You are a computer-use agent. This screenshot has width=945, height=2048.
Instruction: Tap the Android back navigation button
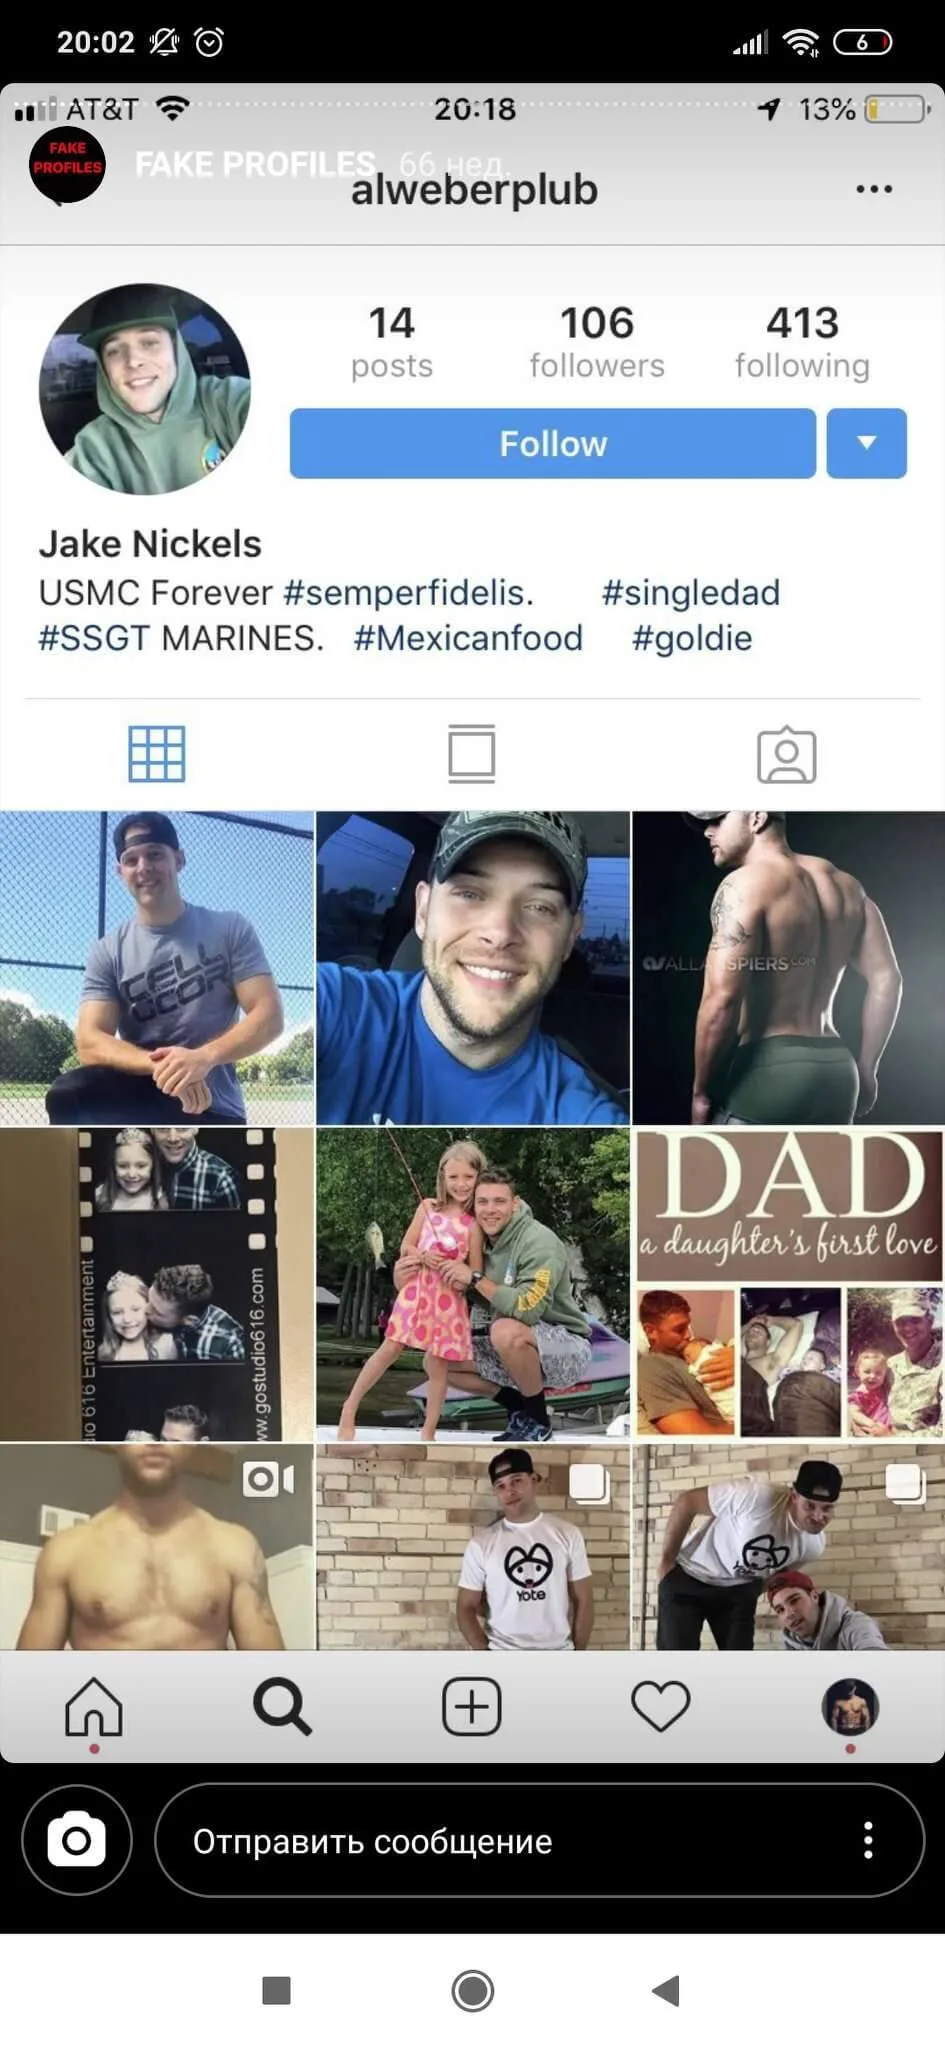point(666,1990)
